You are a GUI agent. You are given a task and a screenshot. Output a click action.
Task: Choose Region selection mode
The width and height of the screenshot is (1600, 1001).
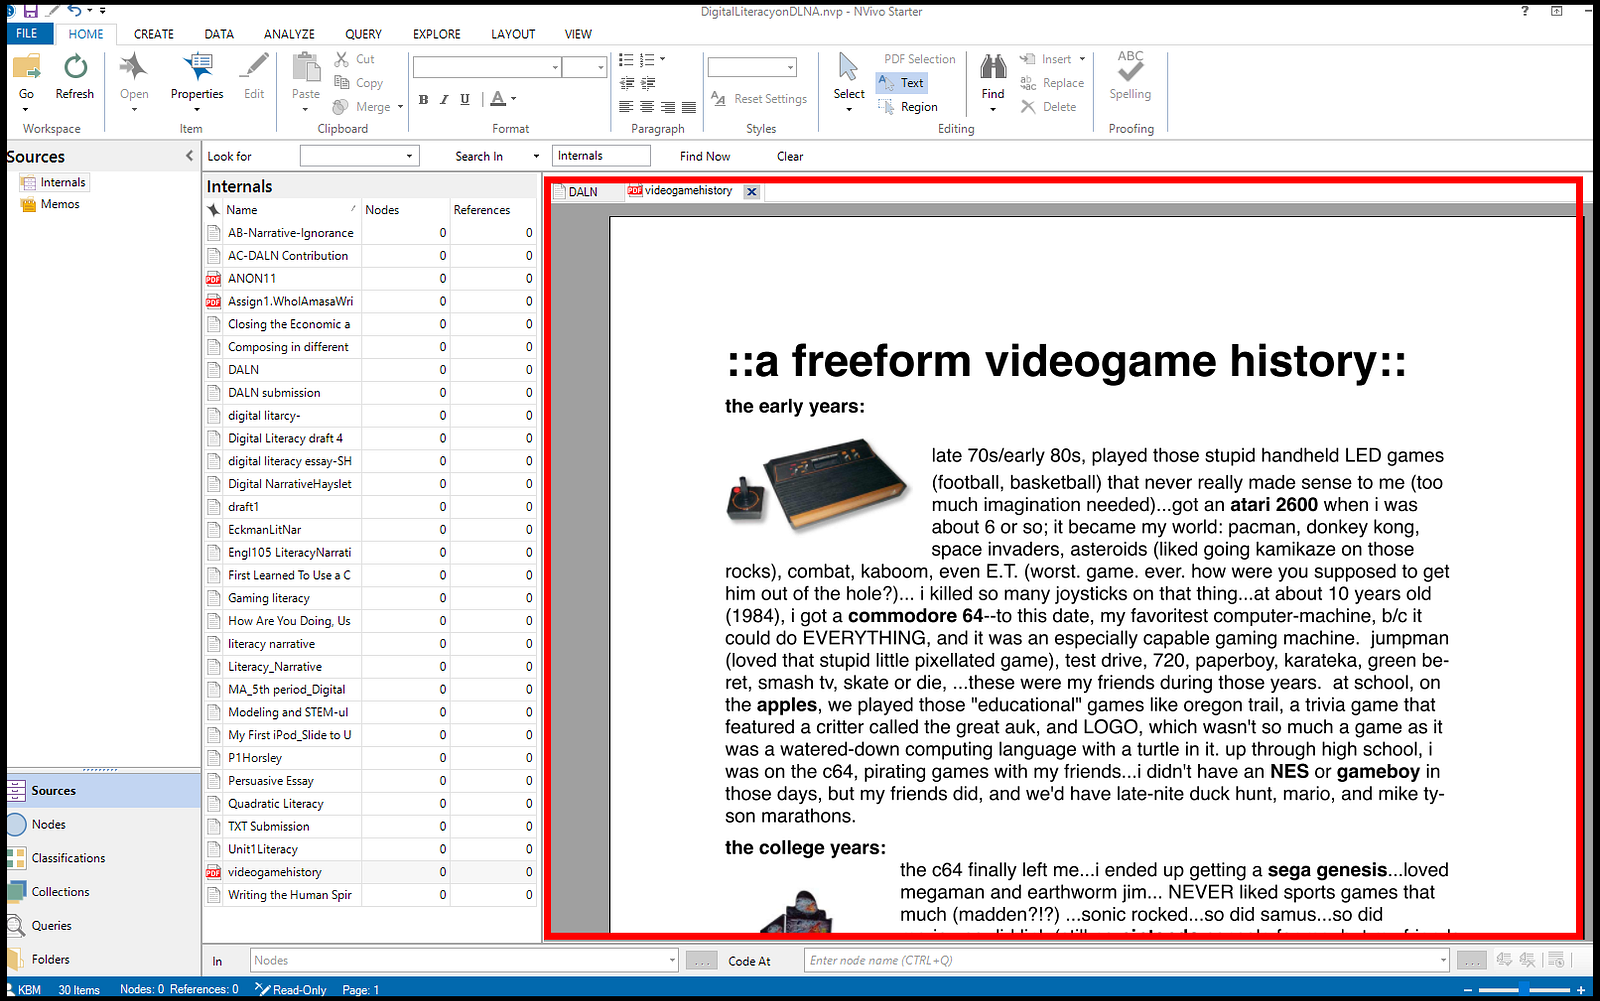pos(909,107)
